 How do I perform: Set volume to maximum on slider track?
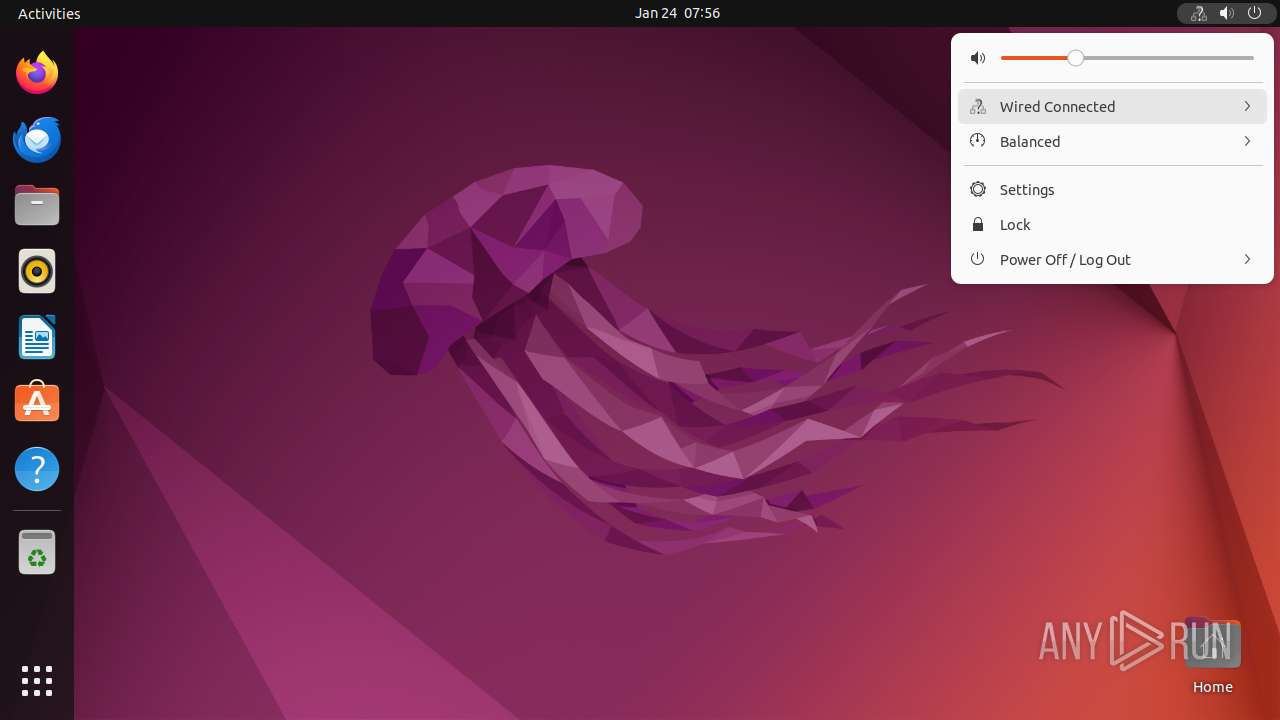tap(1252, 58)
